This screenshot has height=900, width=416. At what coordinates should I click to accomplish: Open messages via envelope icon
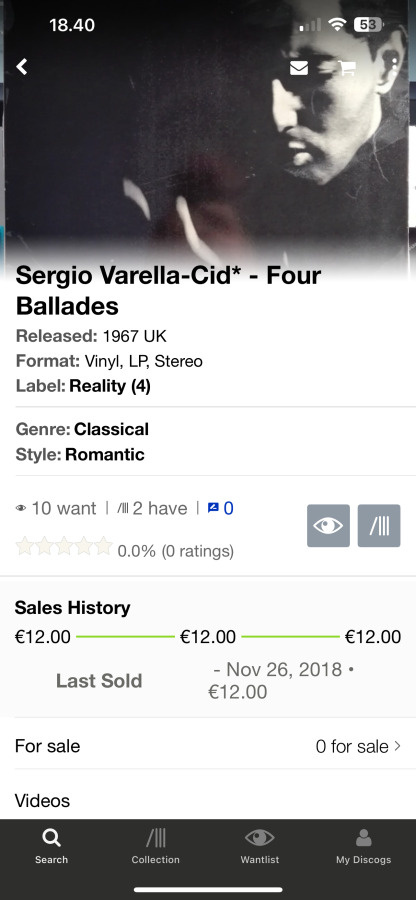pyautogui.click(x=298, y=68)
